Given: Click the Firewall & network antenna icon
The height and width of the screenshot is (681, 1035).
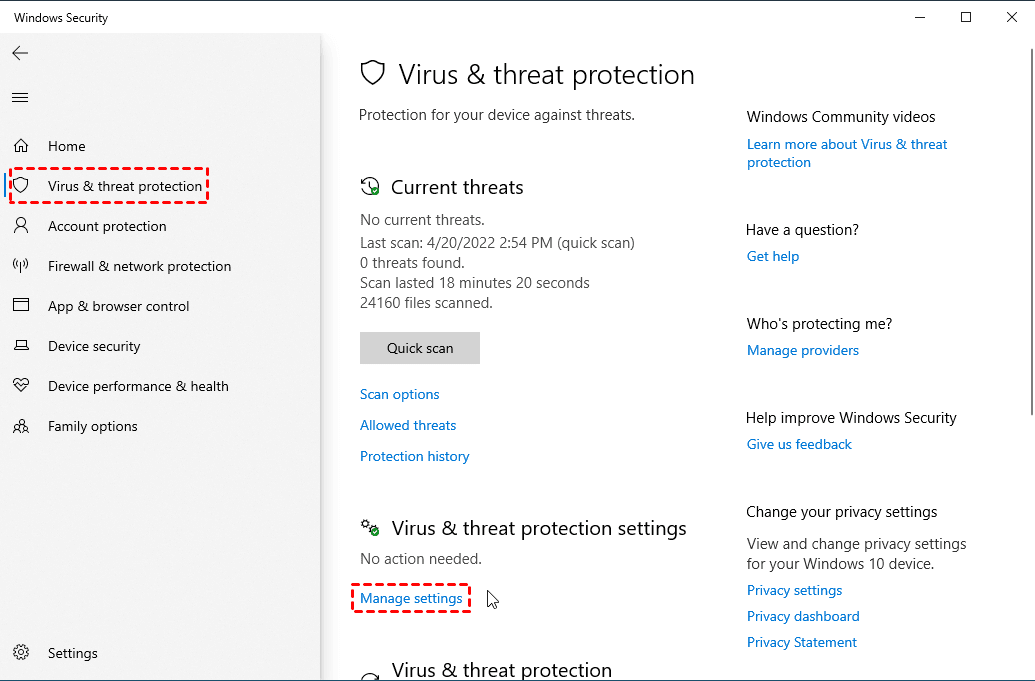Looking at the screenshot, I should pos(21,266).
